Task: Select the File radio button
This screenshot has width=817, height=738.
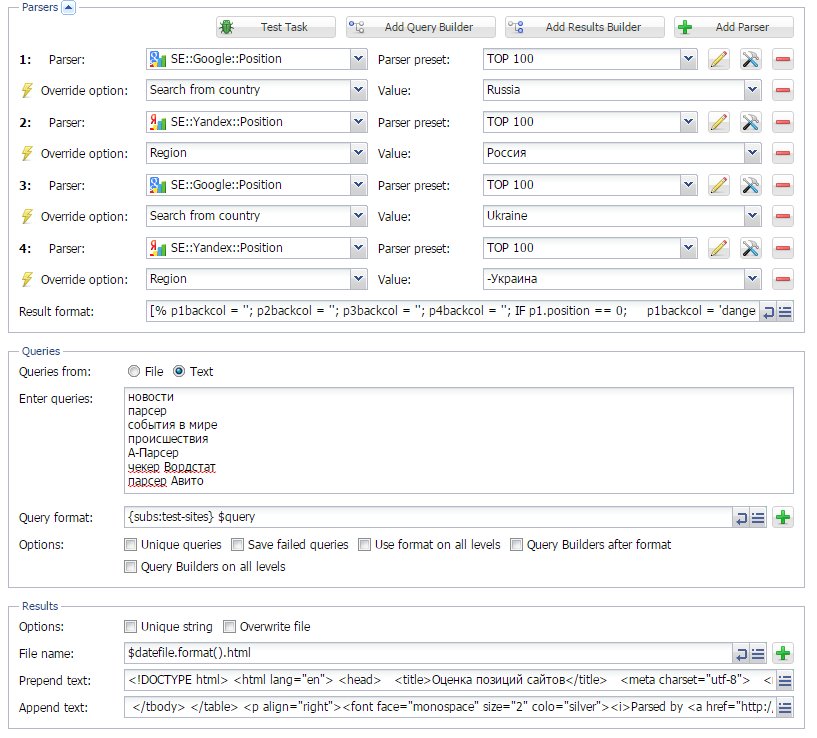Action: pyautogui.click(x=133, y=372)
